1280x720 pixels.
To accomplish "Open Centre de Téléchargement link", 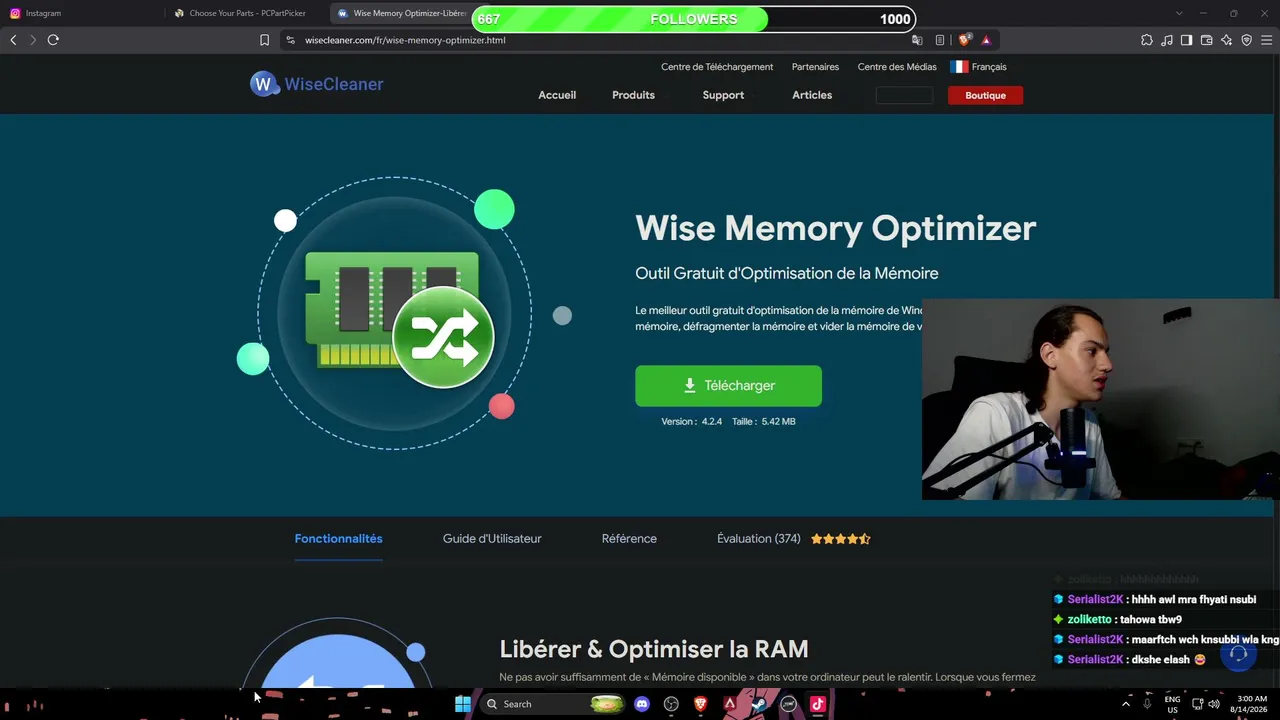I will click(717, 67).
